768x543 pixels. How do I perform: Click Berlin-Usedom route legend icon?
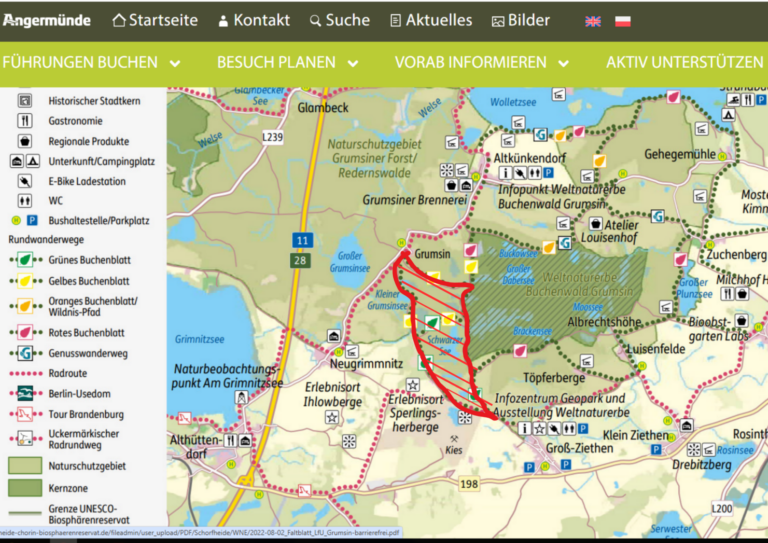coord(24,393)
